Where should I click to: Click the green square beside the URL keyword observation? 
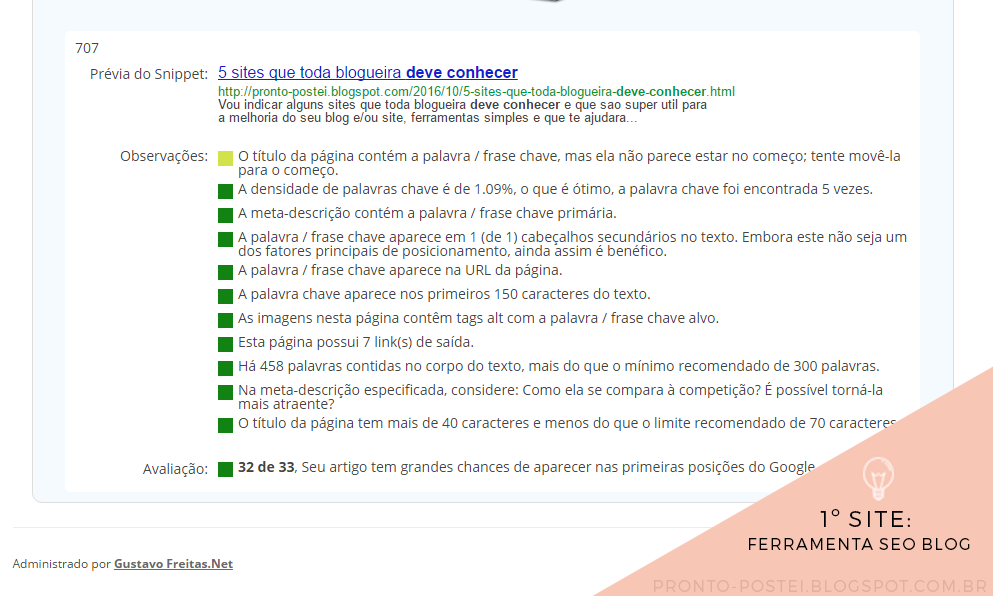tap(224, 270)
